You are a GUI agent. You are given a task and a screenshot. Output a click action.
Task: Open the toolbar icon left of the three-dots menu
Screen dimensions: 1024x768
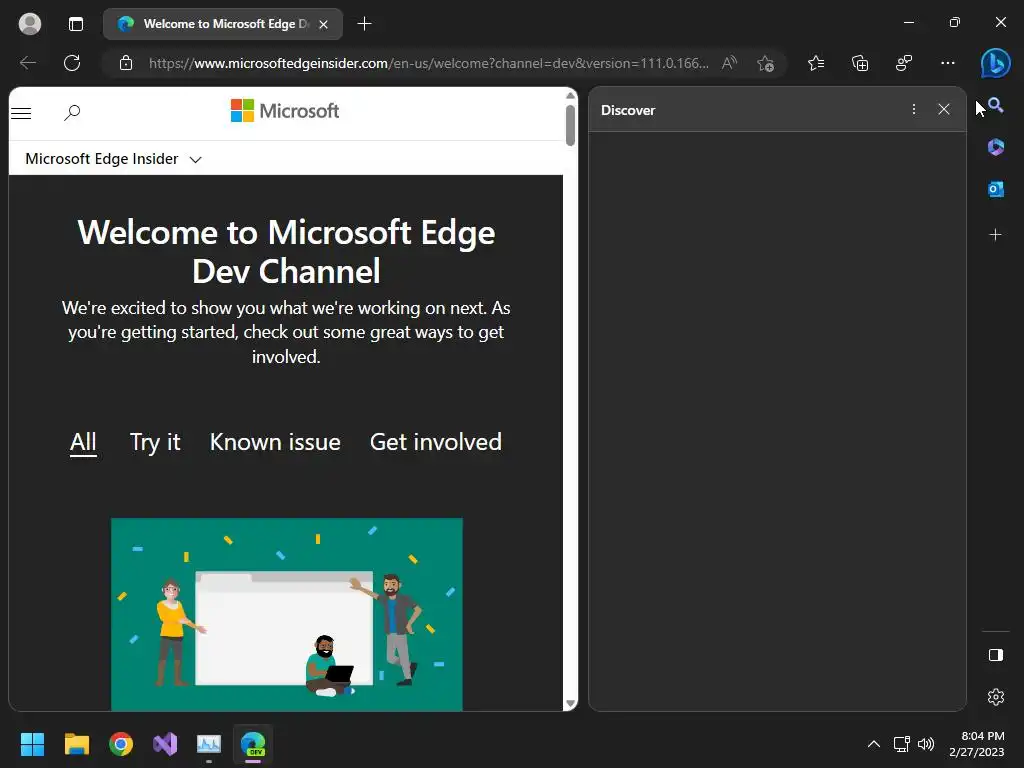(904, 63)
